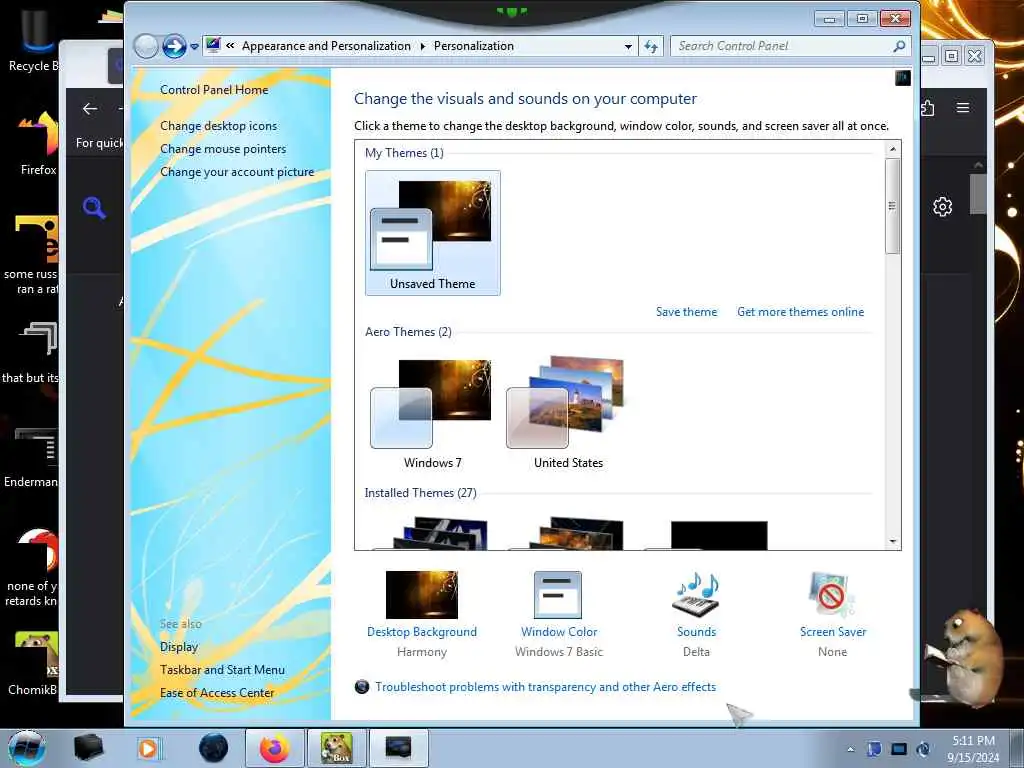Expand the breadcrumb arrow after Appearance and Personalization
This screenshot has height=768, width=1024.
pos(423,46)
